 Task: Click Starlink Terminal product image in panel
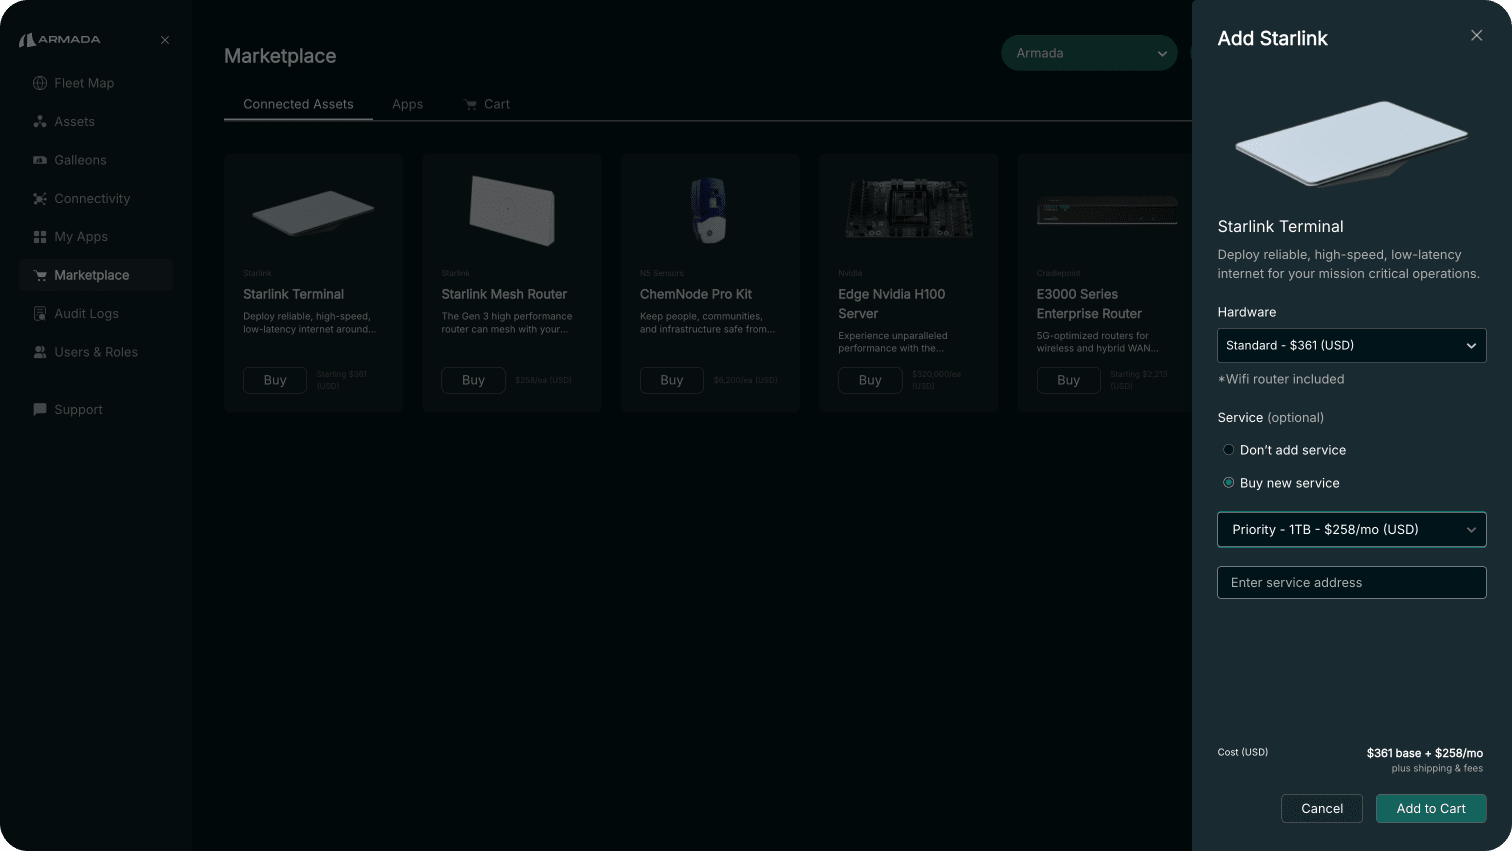1351,143
